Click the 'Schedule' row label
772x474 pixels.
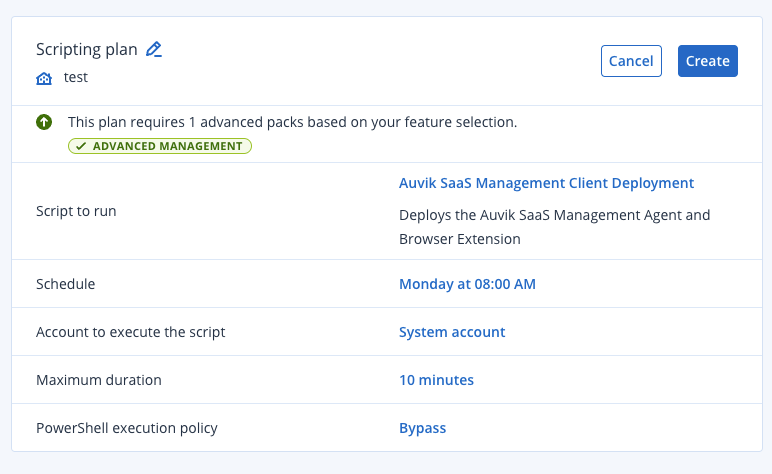pyautogui.click(x=65, y=284)
